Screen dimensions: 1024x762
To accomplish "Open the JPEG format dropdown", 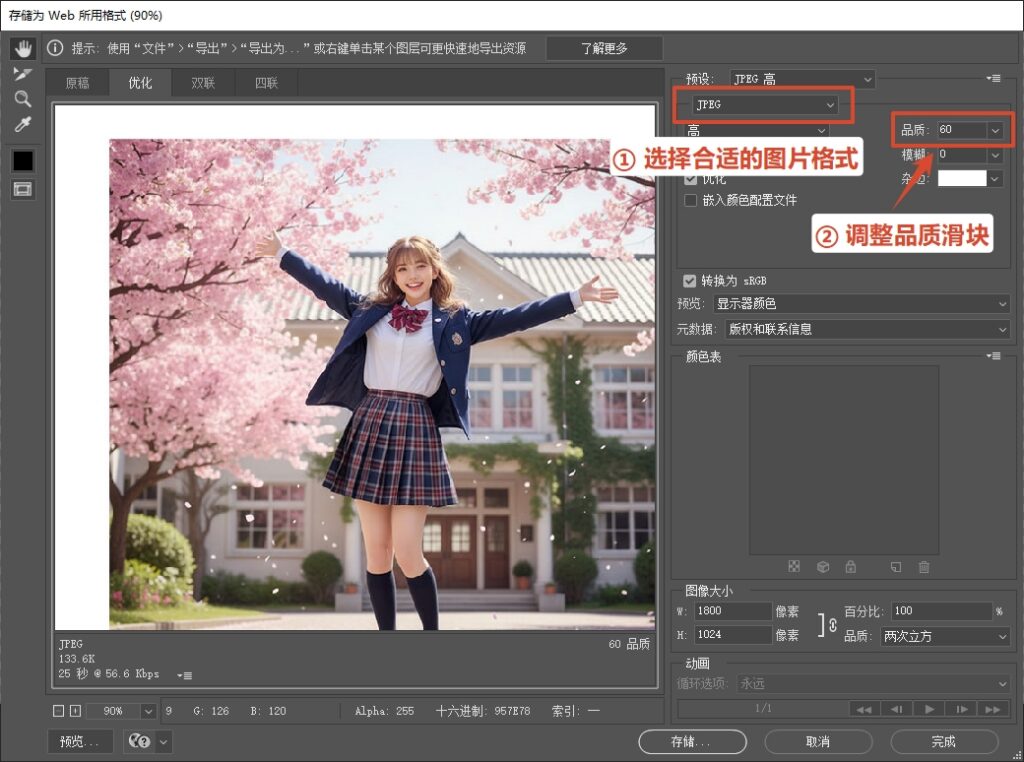I will [x=762, y=104].
